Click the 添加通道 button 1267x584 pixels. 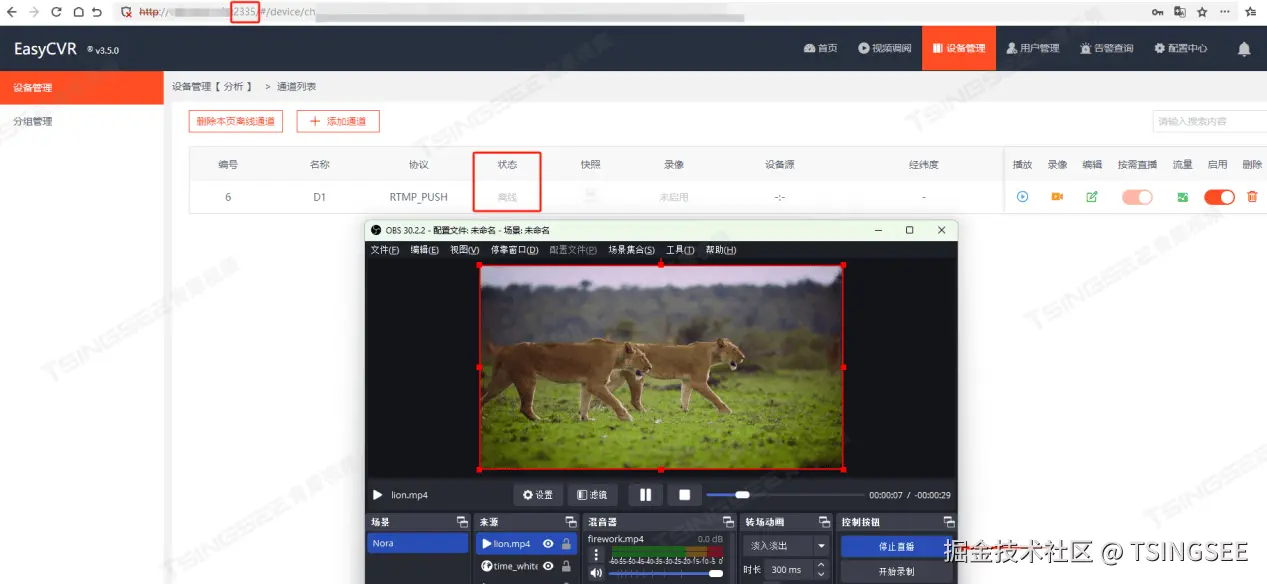pos(338,121)
